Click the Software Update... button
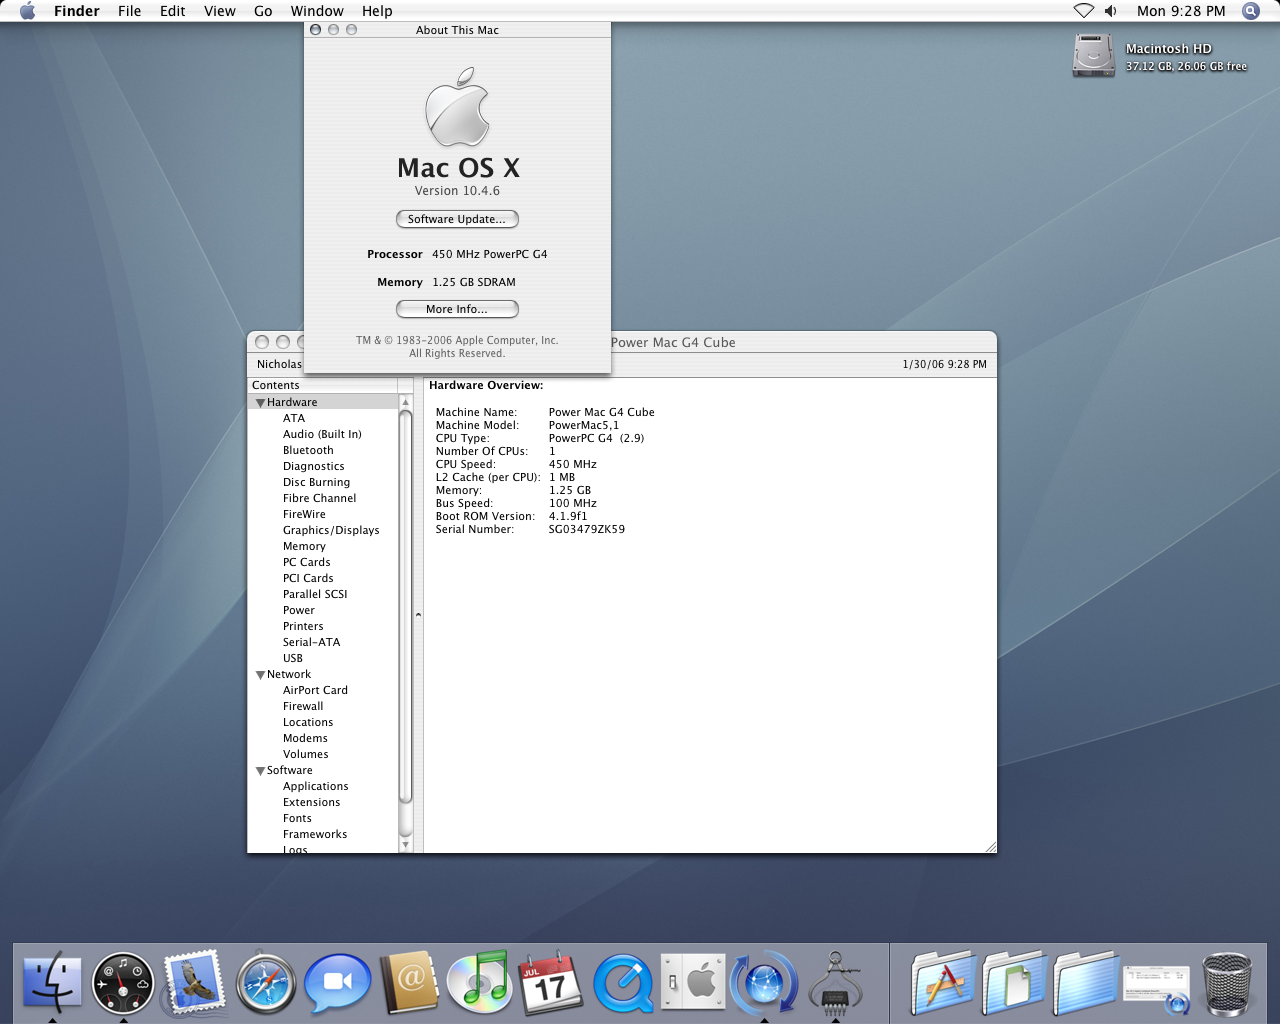The width and height of the screenshot is (1280, 1024). [457, 219]
